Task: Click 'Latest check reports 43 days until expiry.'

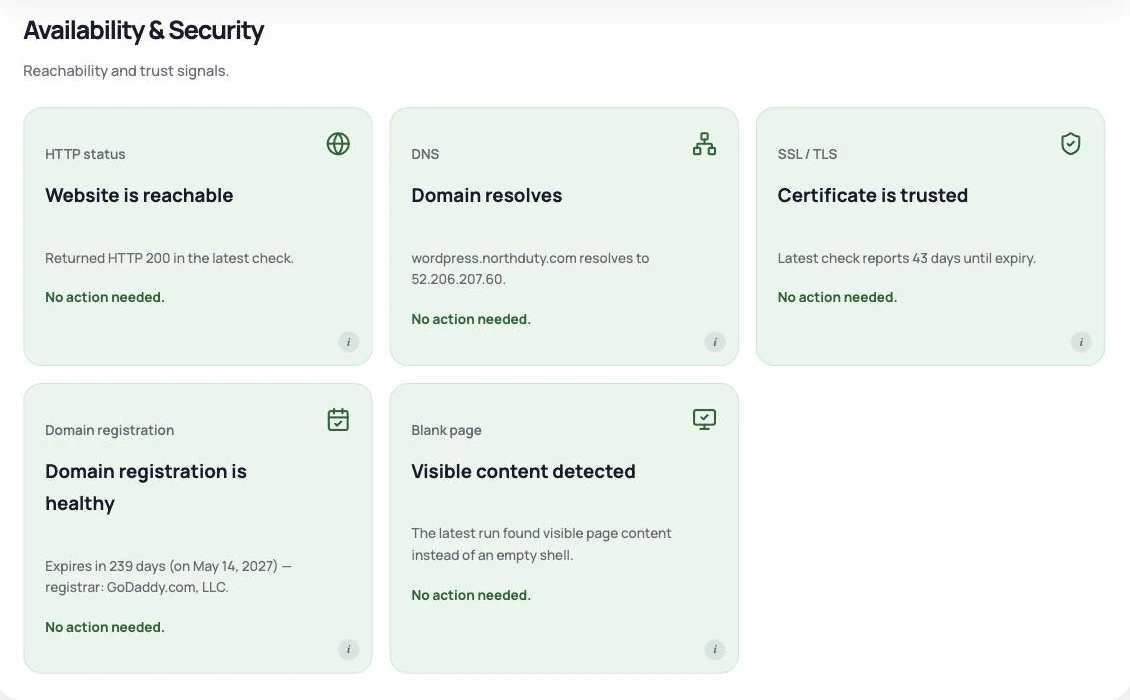Action: point(907,258)
